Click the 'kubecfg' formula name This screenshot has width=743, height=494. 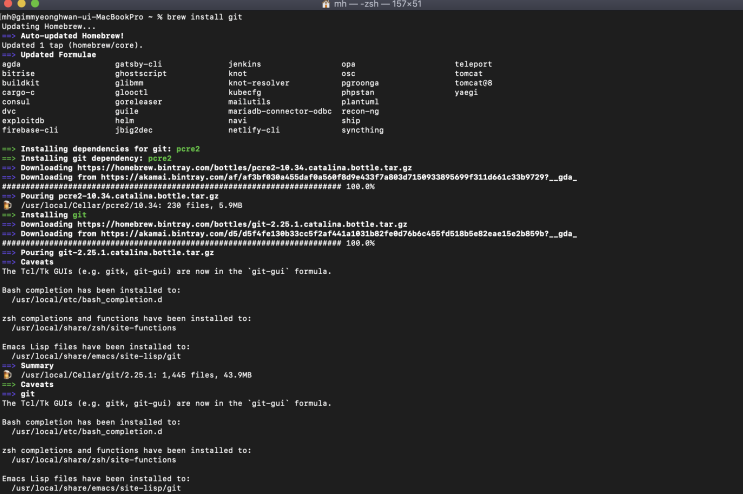coord(245,92)
